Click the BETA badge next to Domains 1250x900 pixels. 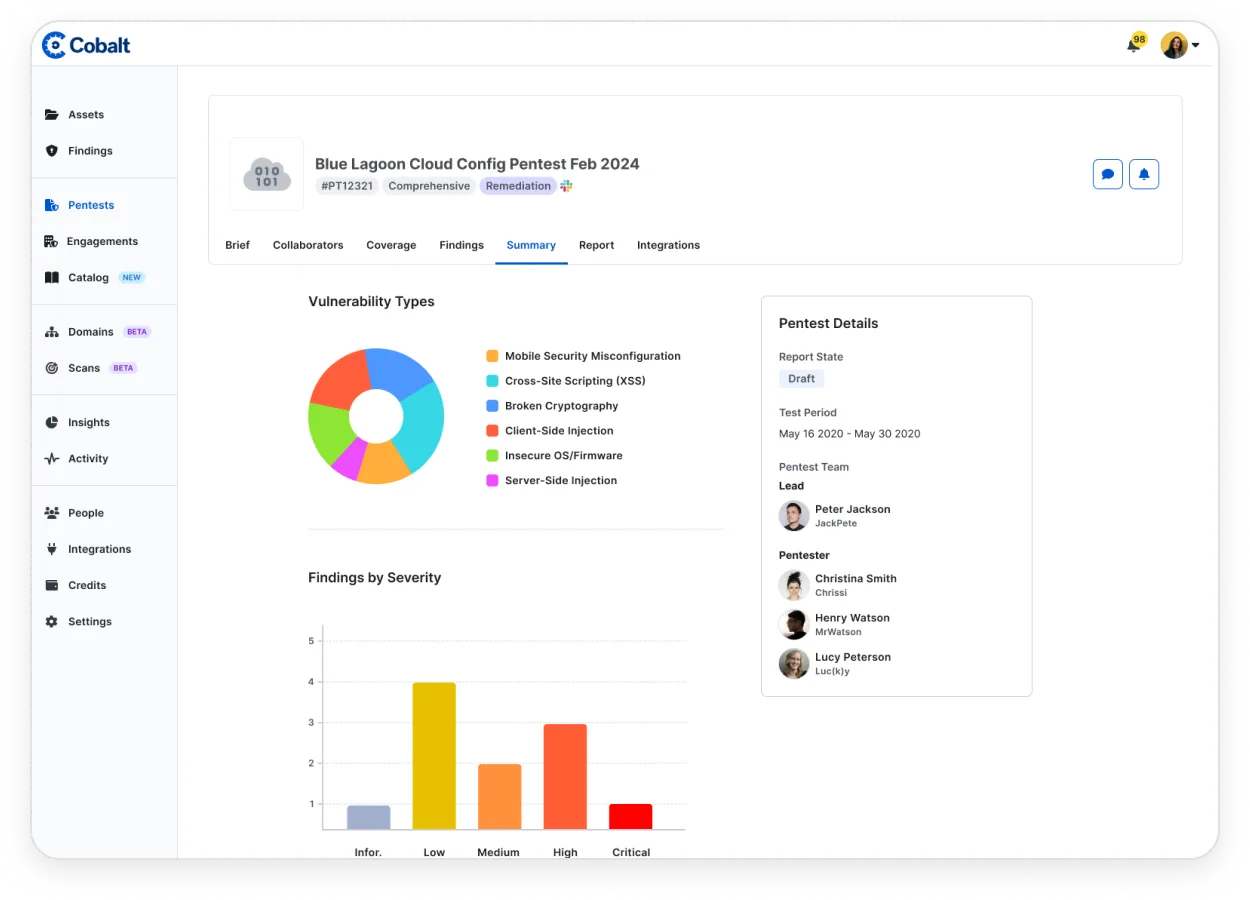point(137,332)
